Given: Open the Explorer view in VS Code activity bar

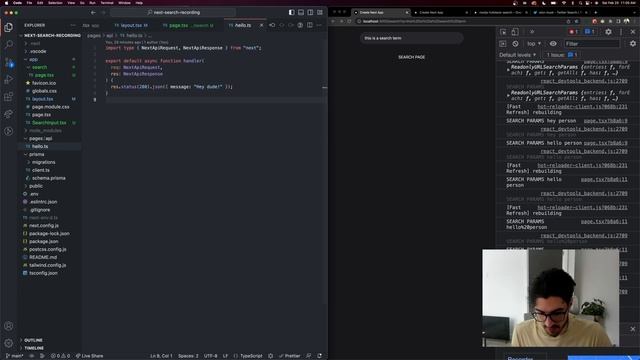Looking at the screenshot, I should coord(9,27).
